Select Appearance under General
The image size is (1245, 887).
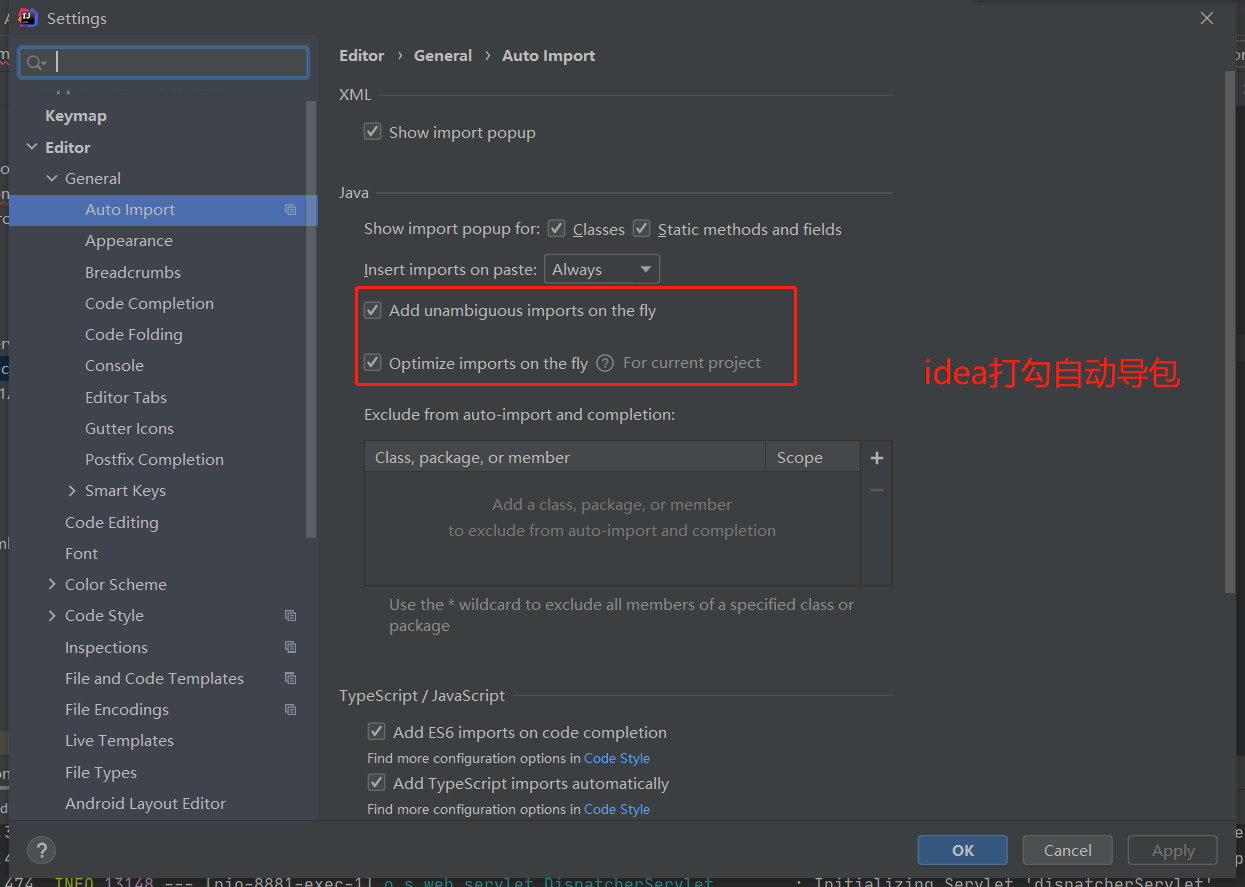point(129,241)
